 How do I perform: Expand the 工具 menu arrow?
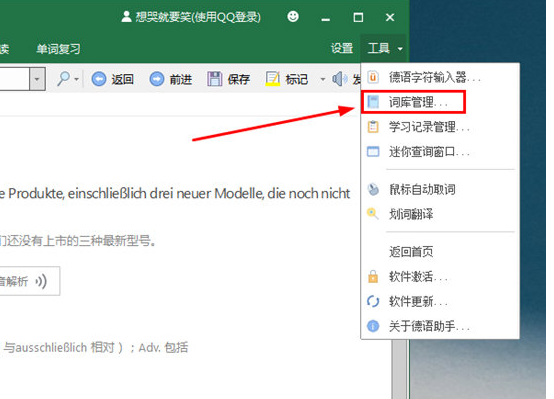[400, 49]
